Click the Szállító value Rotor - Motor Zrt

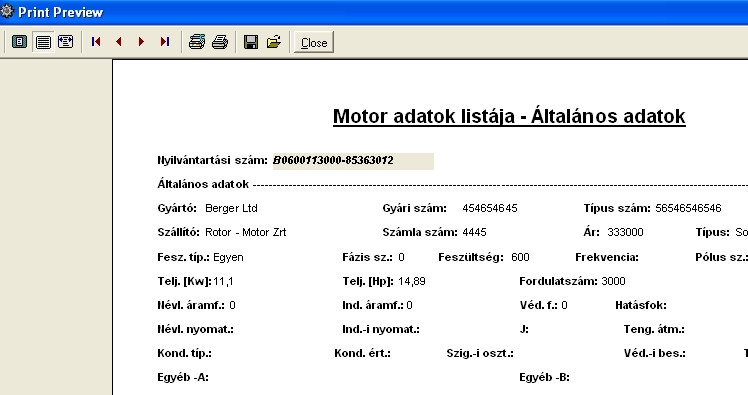(x=246, y=232)
